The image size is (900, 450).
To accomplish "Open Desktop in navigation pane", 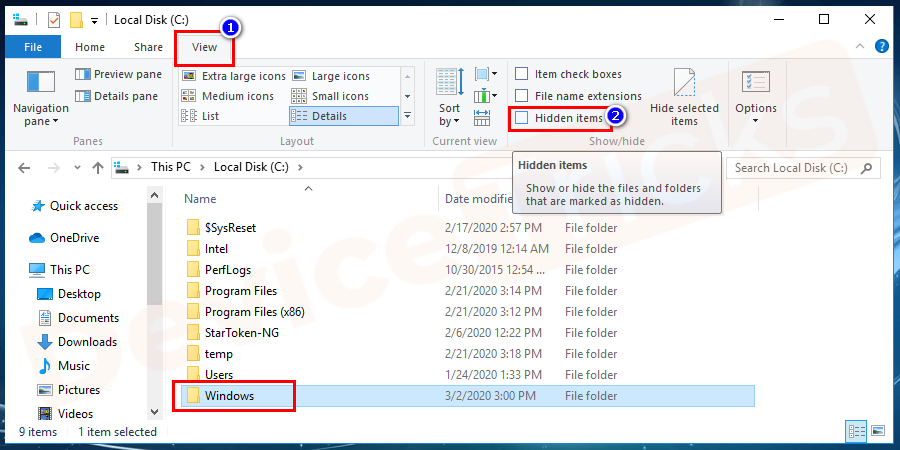I will [69, 294].
